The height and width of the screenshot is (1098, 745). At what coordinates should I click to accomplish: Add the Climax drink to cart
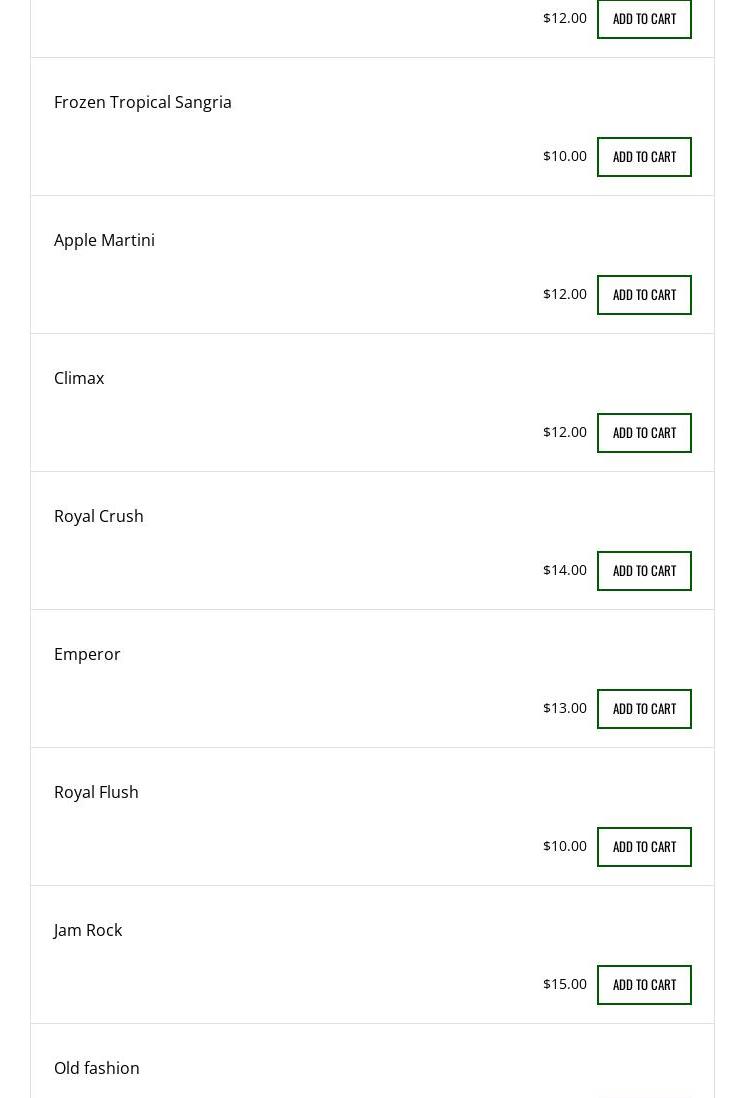click(x=644, y=433)
